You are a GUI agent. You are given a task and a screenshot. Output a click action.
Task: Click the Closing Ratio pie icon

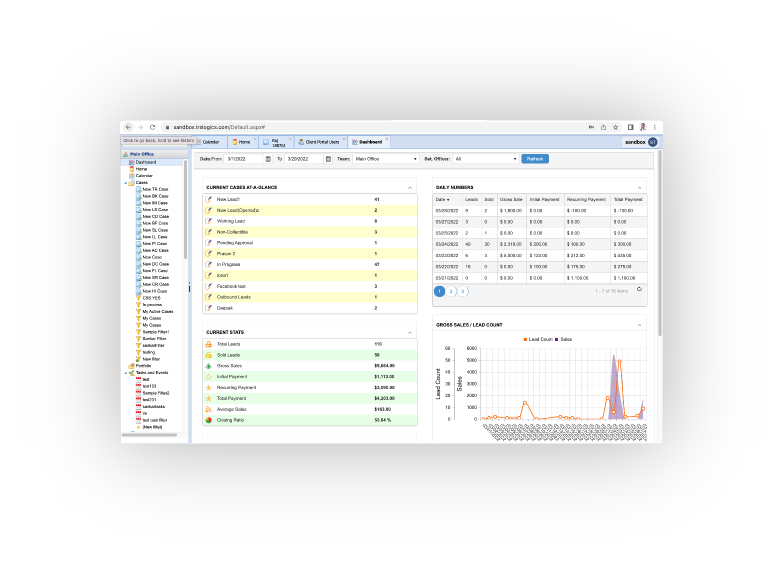point(209,420)
